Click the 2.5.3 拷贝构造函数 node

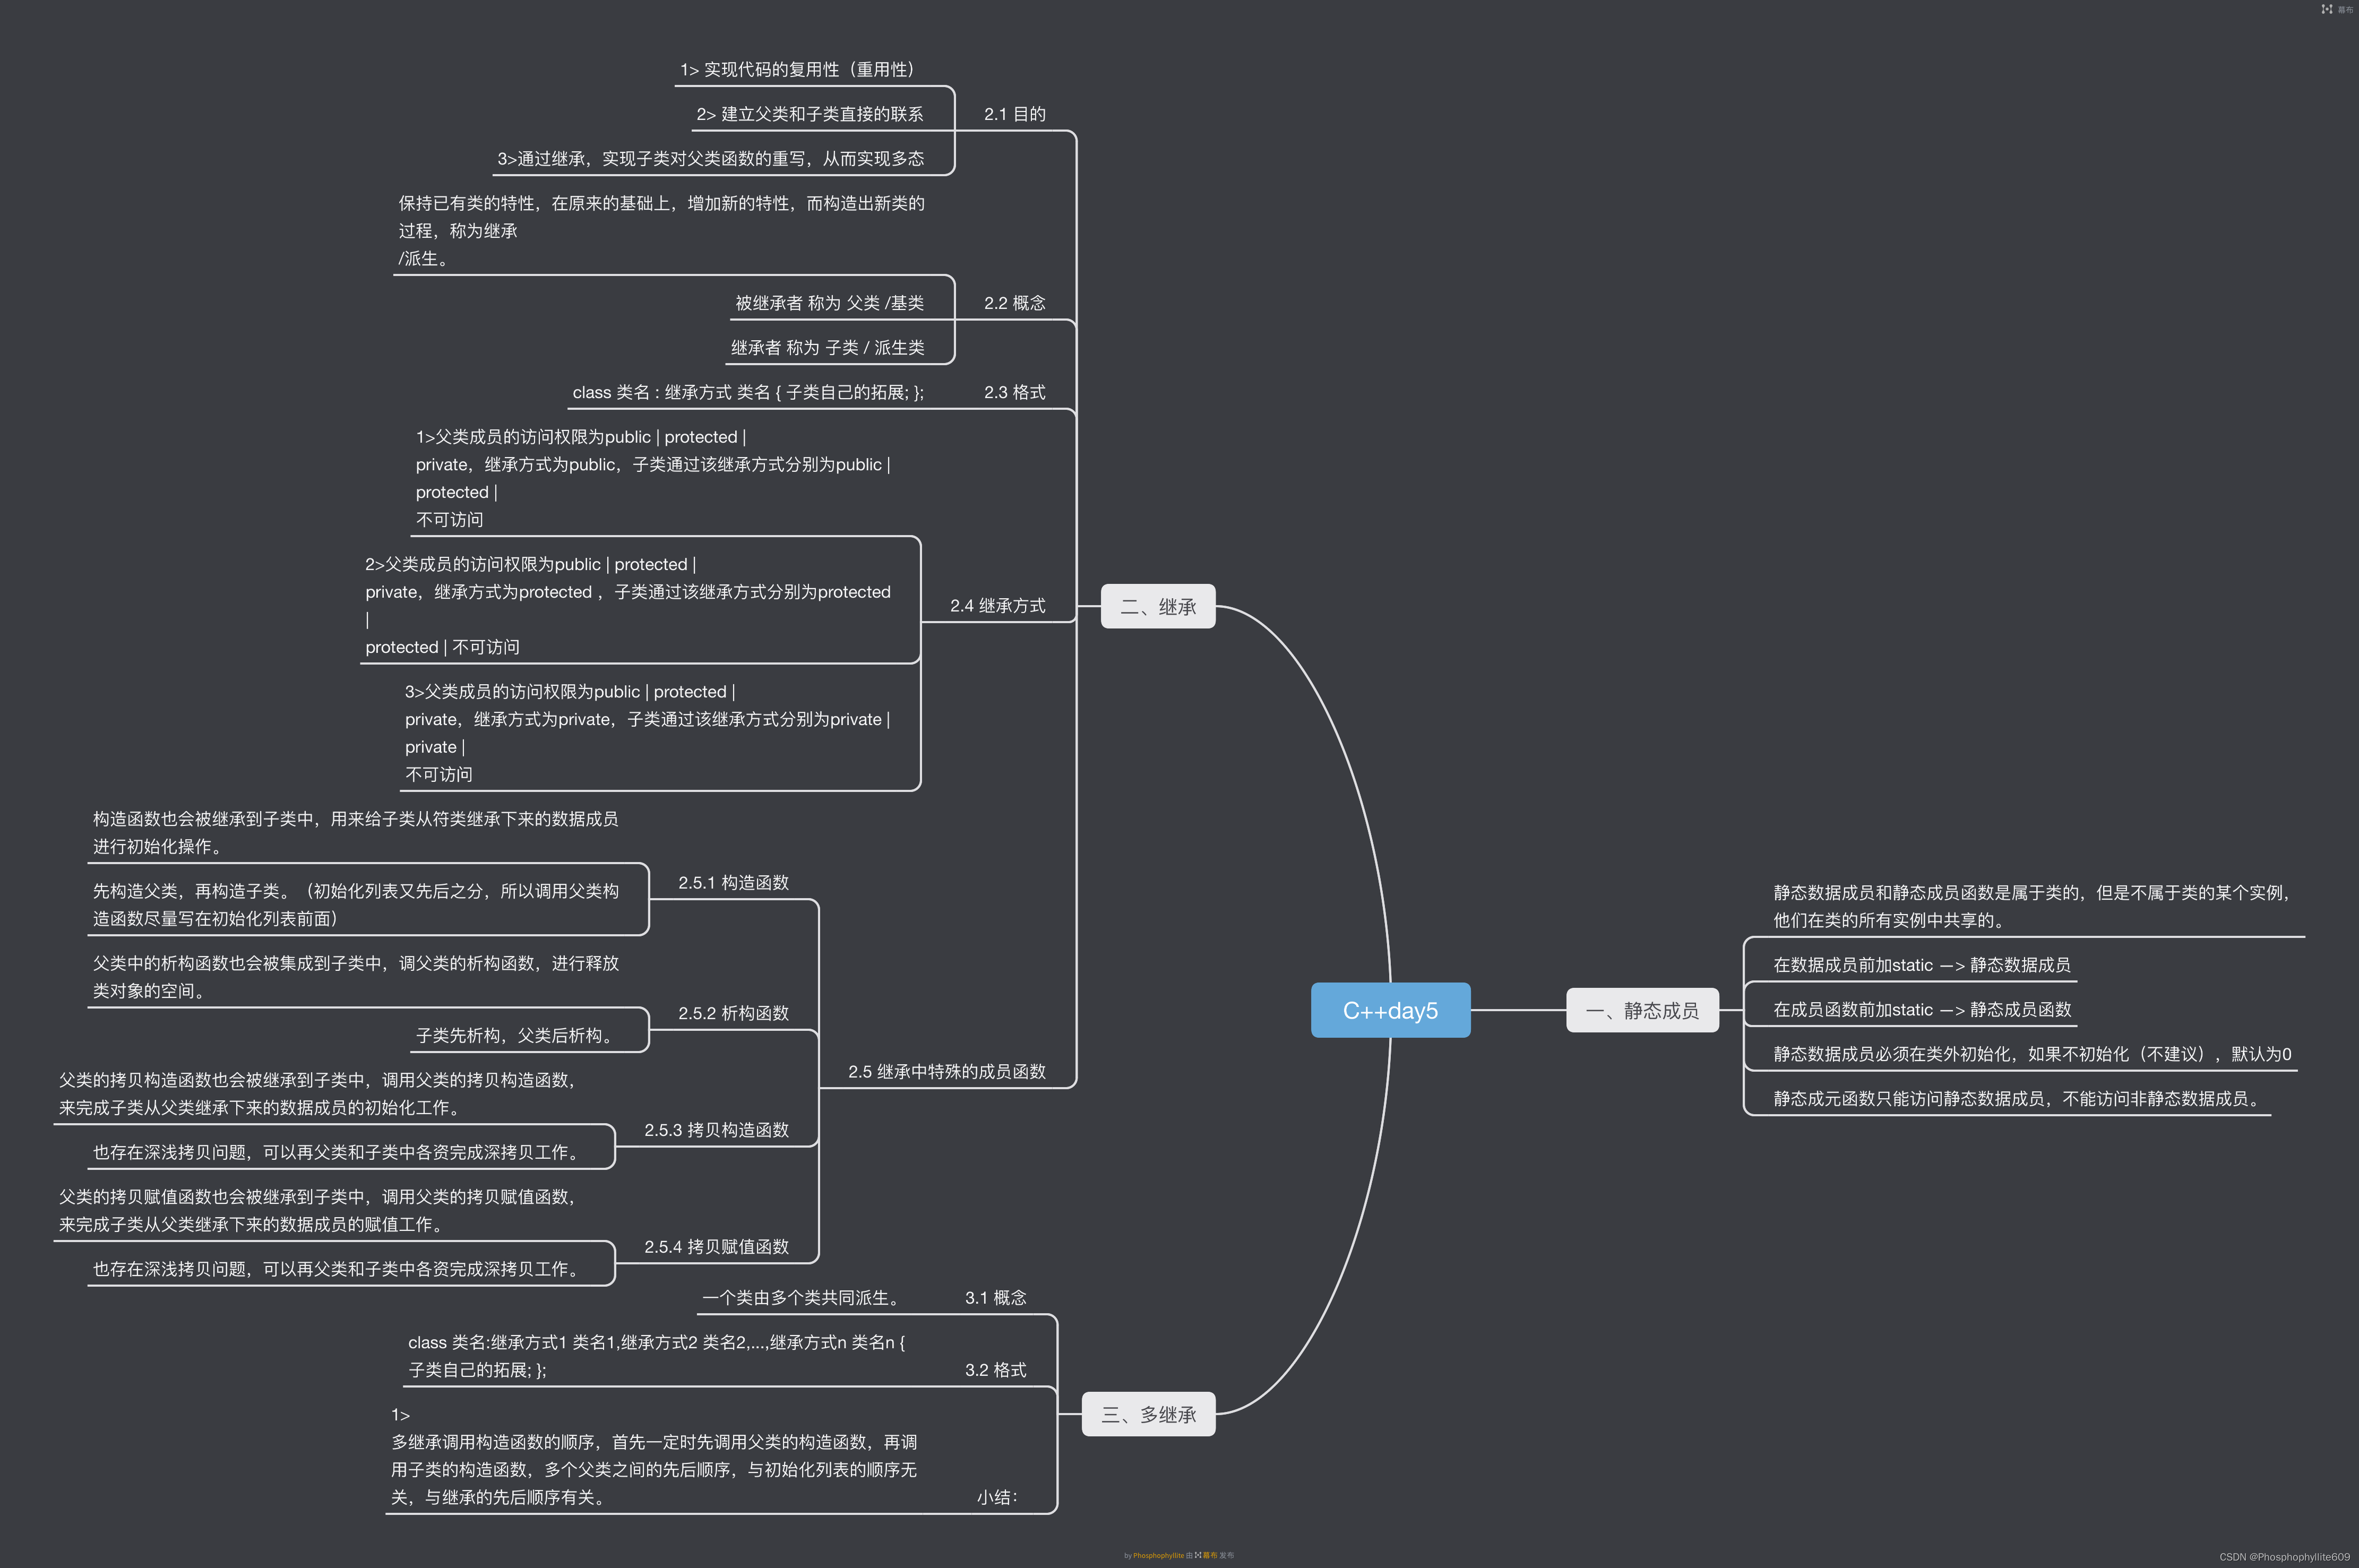(716, 1130)
